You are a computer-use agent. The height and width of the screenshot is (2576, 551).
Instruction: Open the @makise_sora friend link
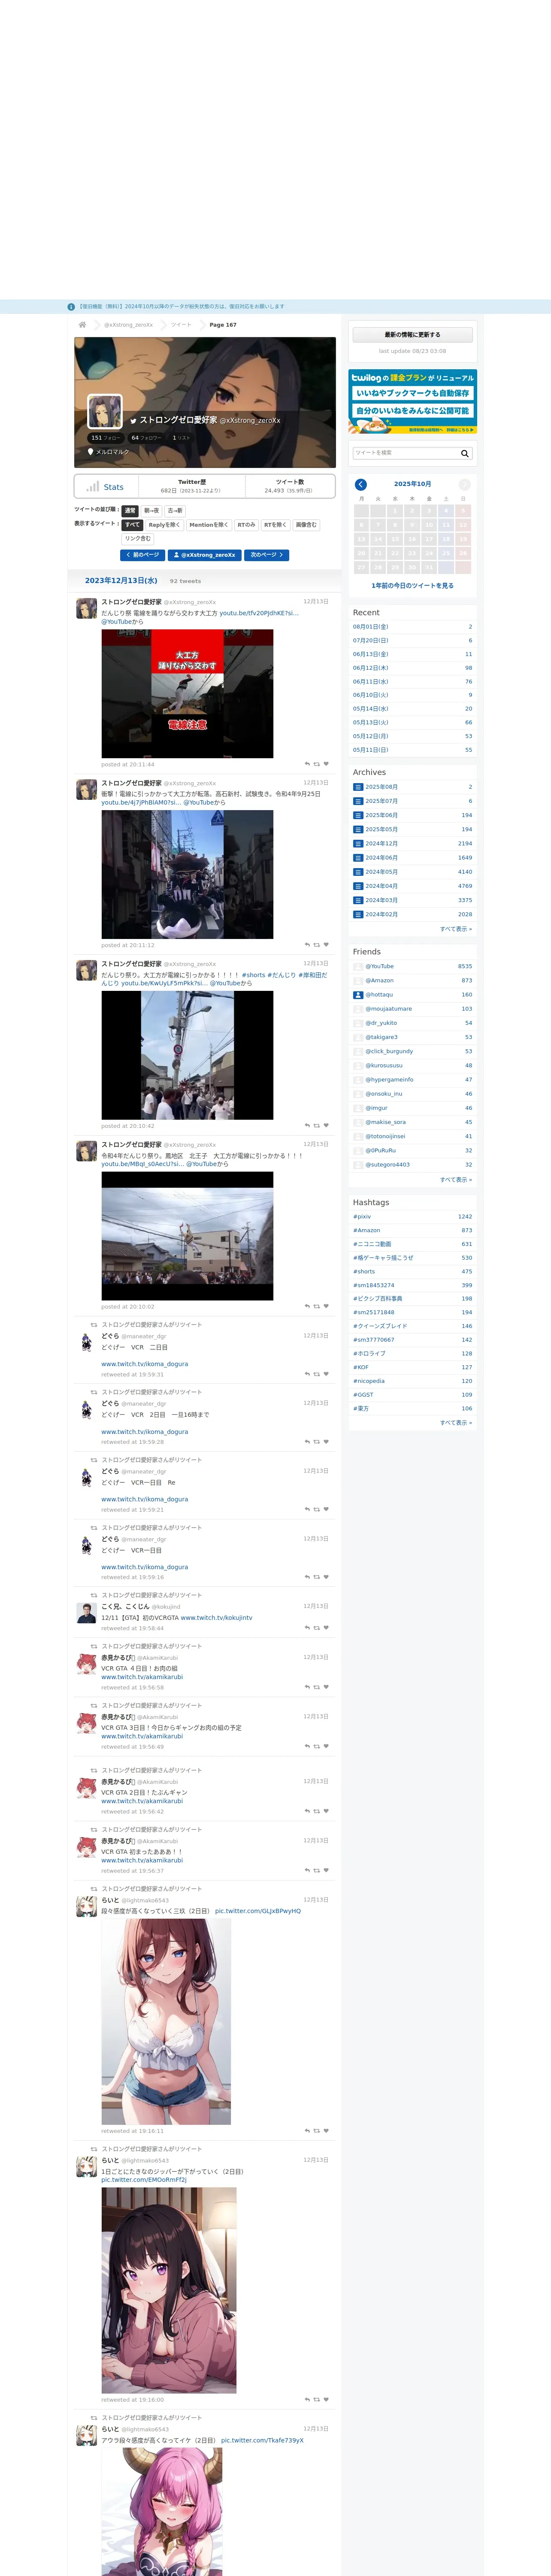pyautogui.click(x=385, y=1122)
